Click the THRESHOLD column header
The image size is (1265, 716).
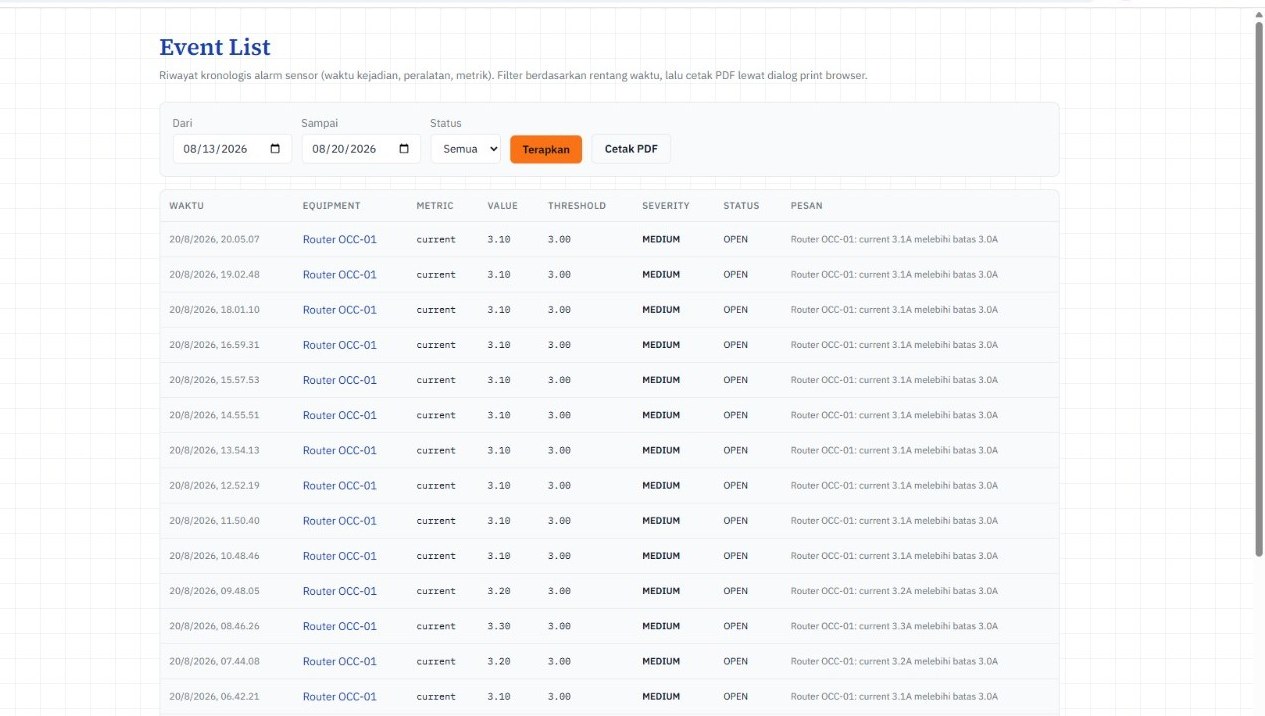pos(577,206)
